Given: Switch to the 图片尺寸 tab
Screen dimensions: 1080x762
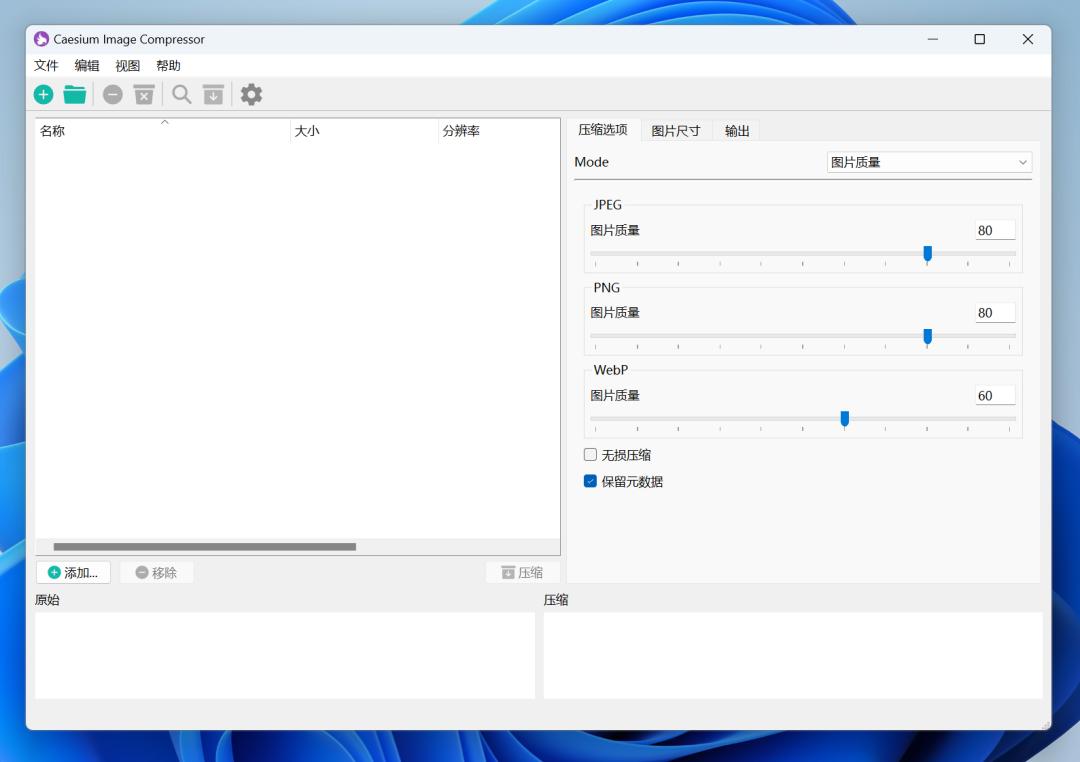Looking at the screenshot, I should click(676, 130).
